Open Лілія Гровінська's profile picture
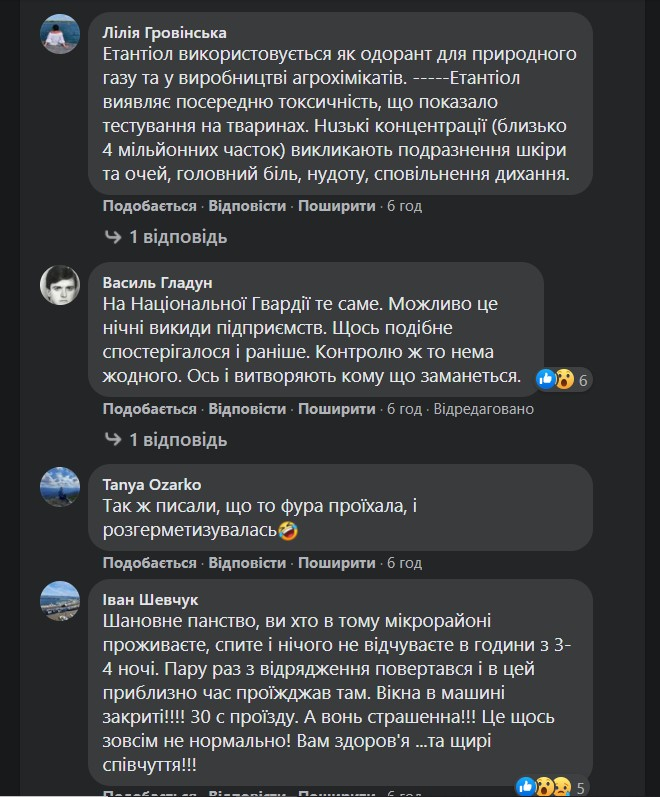 click(x=60, y=36)
